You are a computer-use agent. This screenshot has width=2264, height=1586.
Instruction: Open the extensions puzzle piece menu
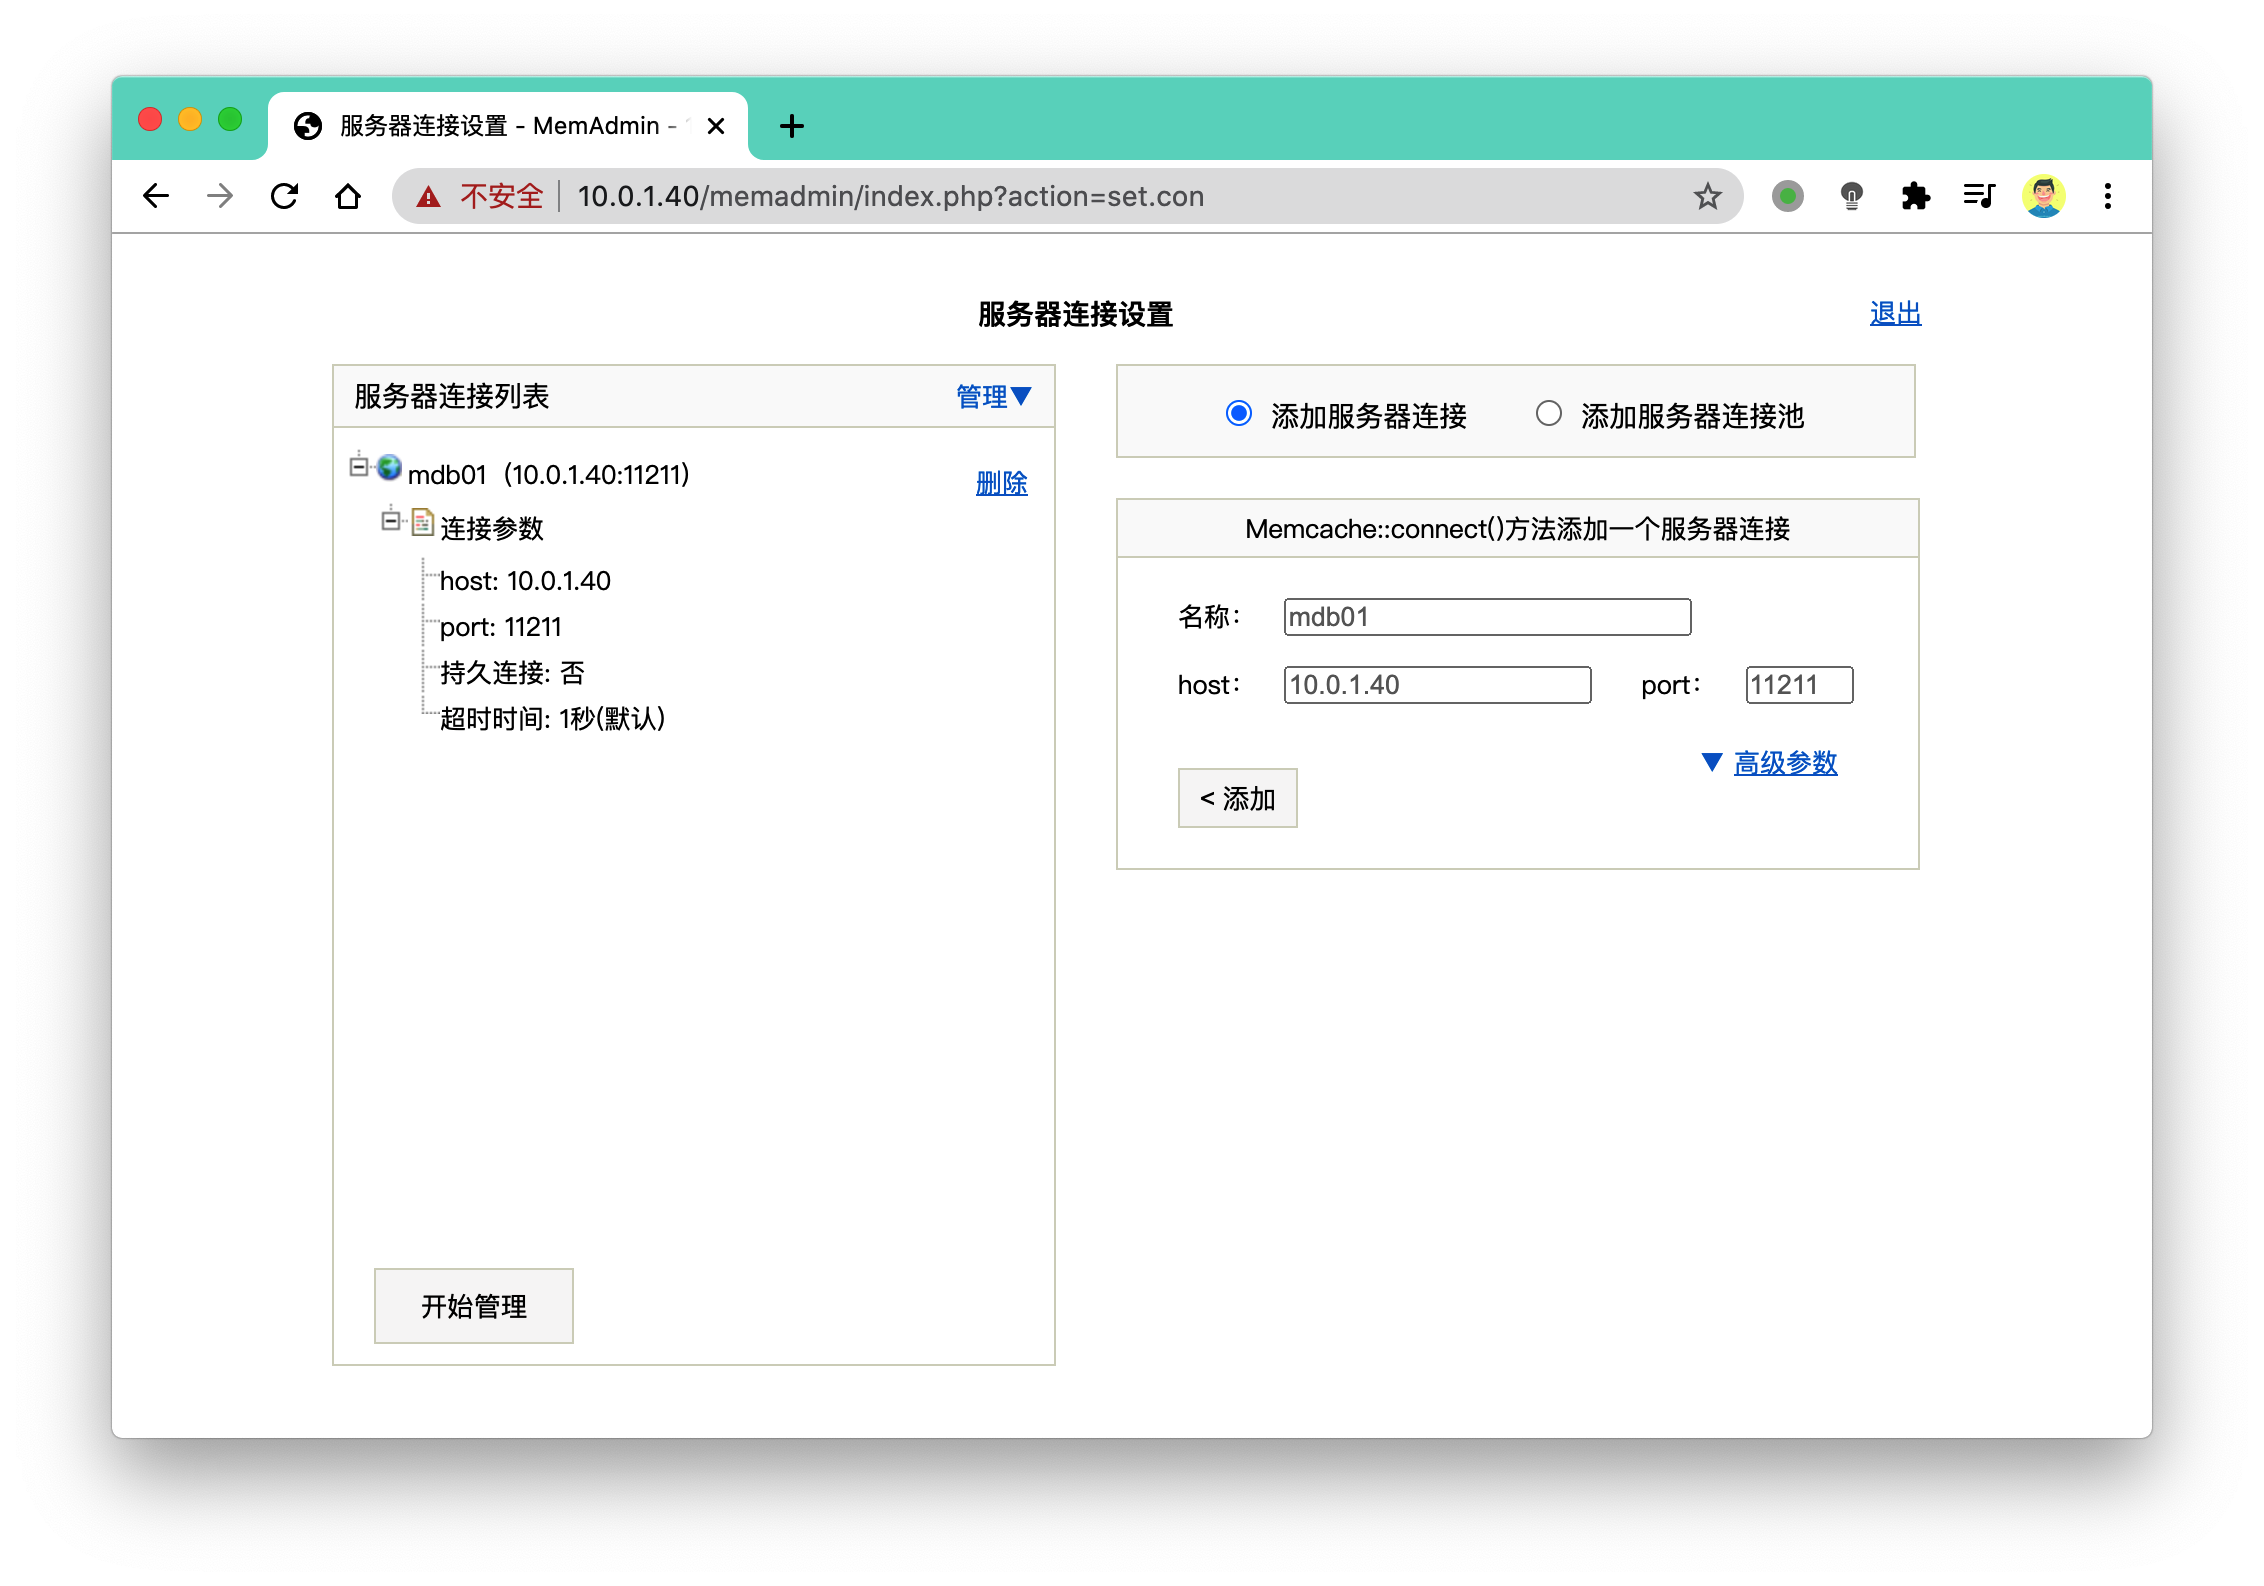[x=1916, y=196]
